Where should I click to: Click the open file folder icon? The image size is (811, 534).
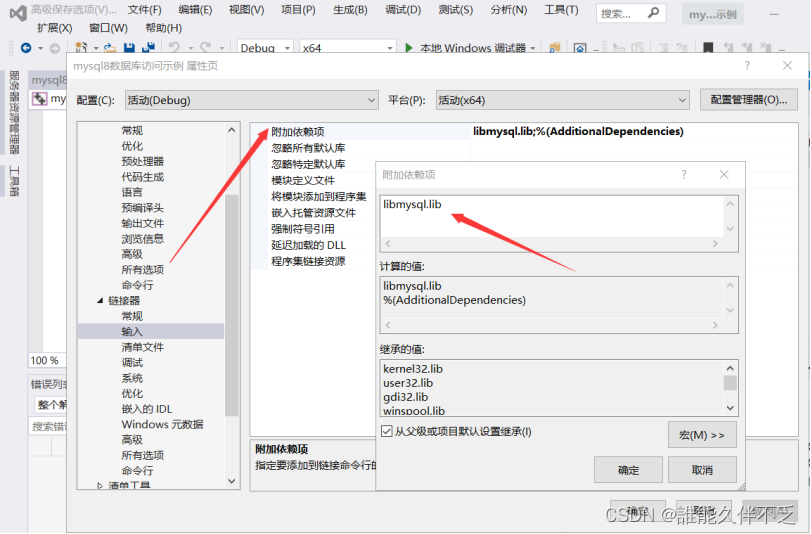point(110,48)
